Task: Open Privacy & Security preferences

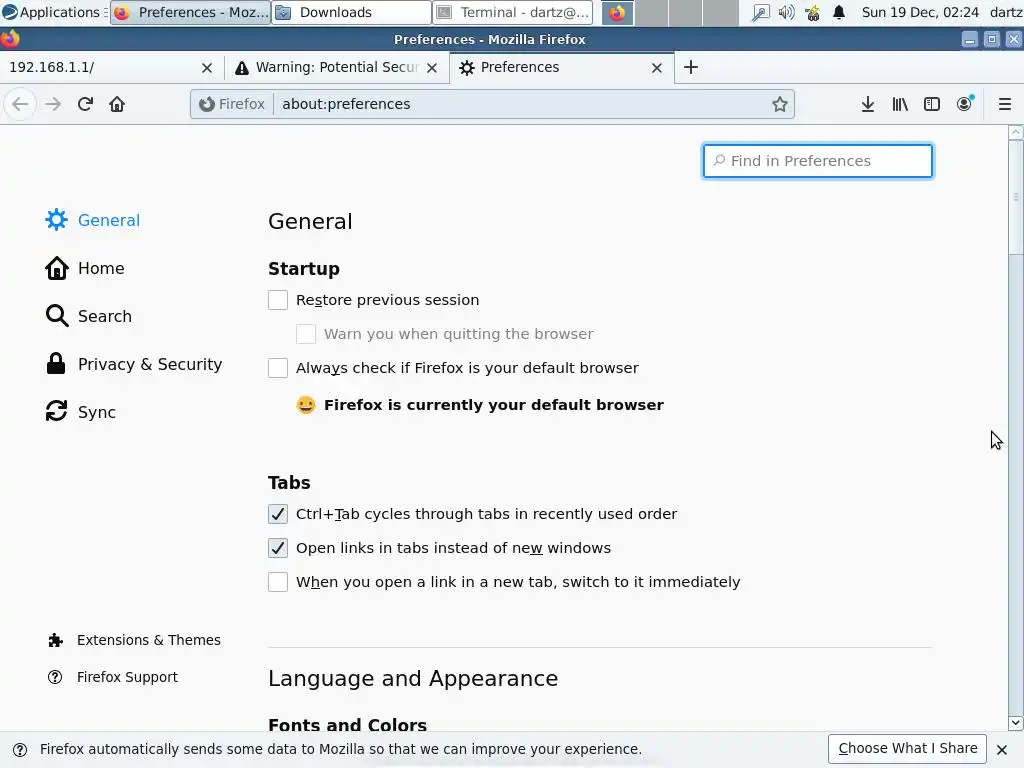Action: (x=134, y=364)
